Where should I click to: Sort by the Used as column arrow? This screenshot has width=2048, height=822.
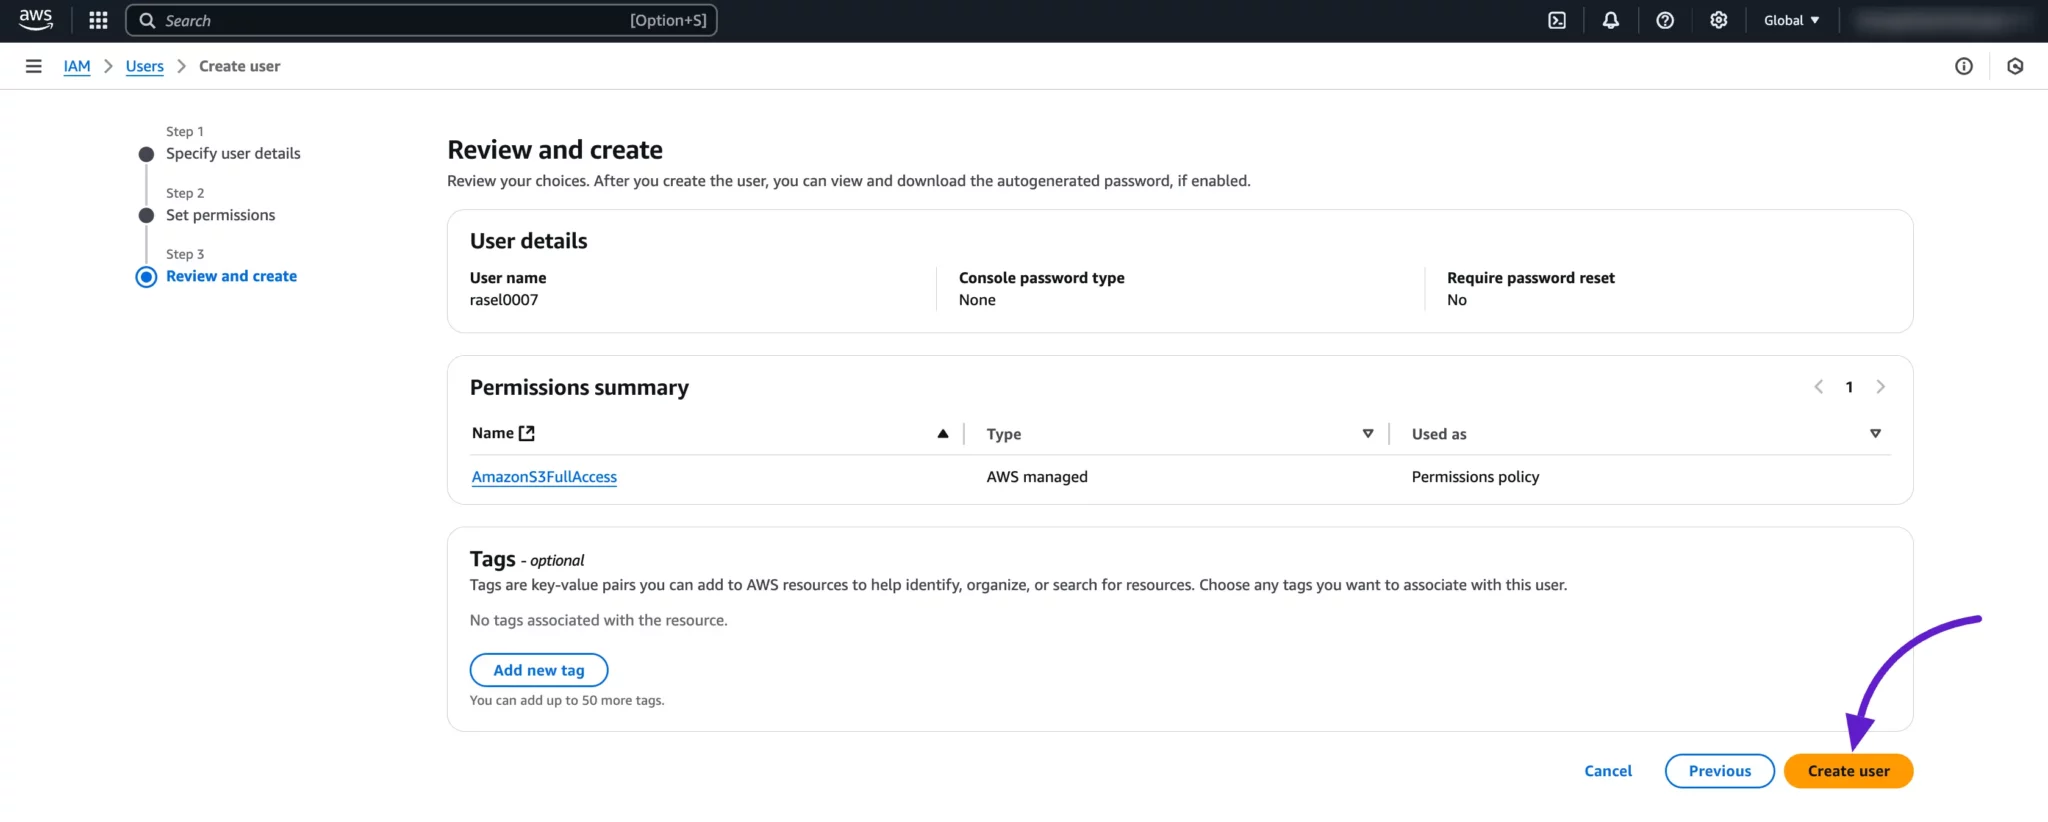[x=1875, y=433]
